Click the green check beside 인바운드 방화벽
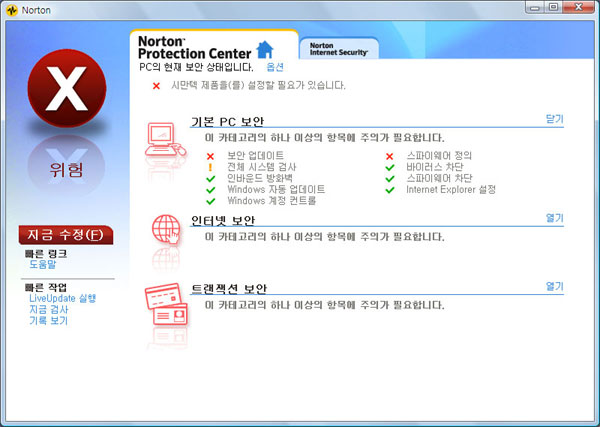This screenshot has width=600, height=427. point(210,179)
